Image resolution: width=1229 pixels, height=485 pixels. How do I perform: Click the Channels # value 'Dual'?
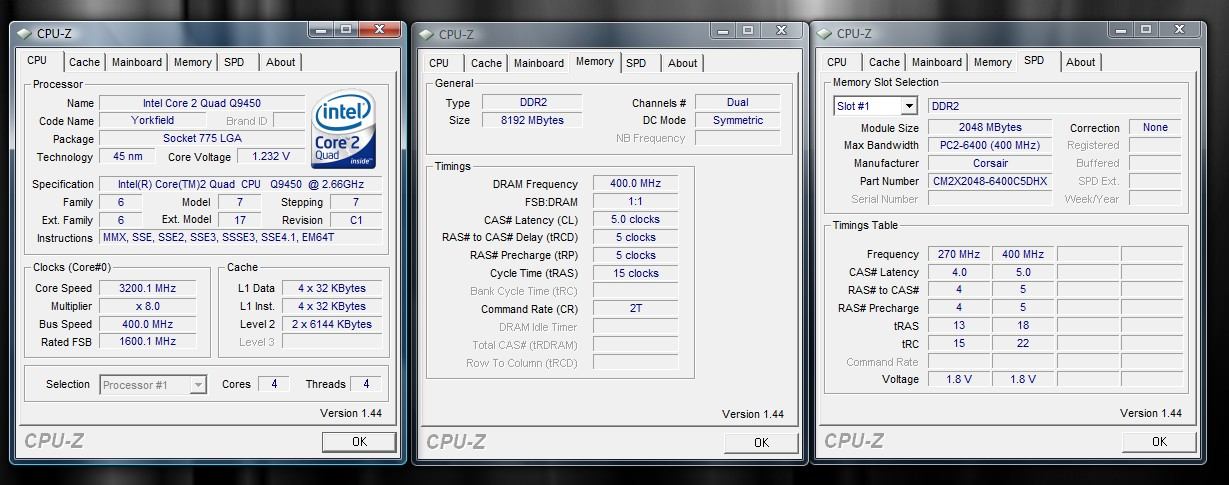[x=738, y=102]
